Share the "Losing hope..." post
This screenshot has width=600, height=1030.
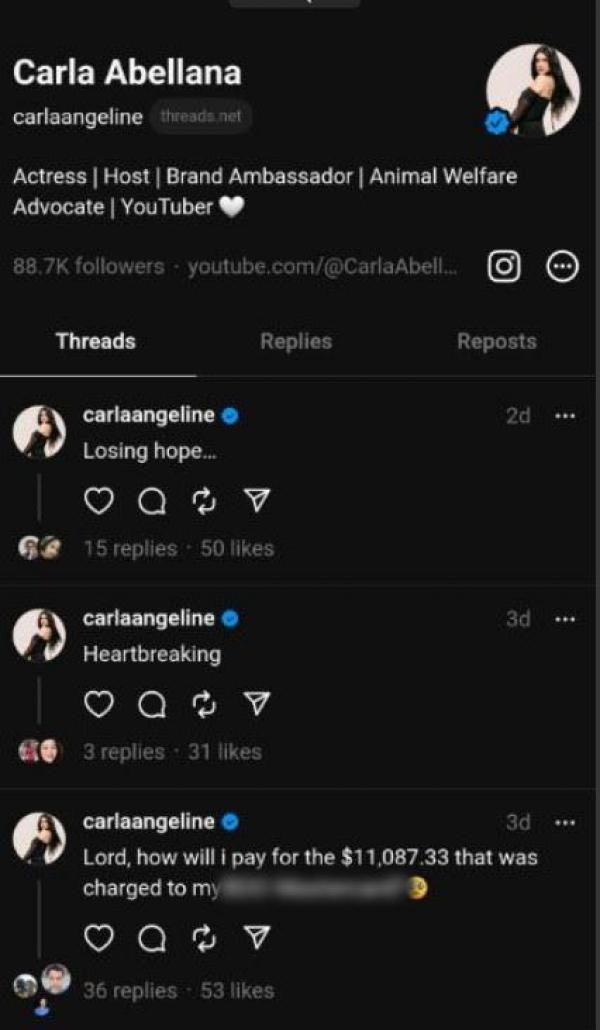257,500
